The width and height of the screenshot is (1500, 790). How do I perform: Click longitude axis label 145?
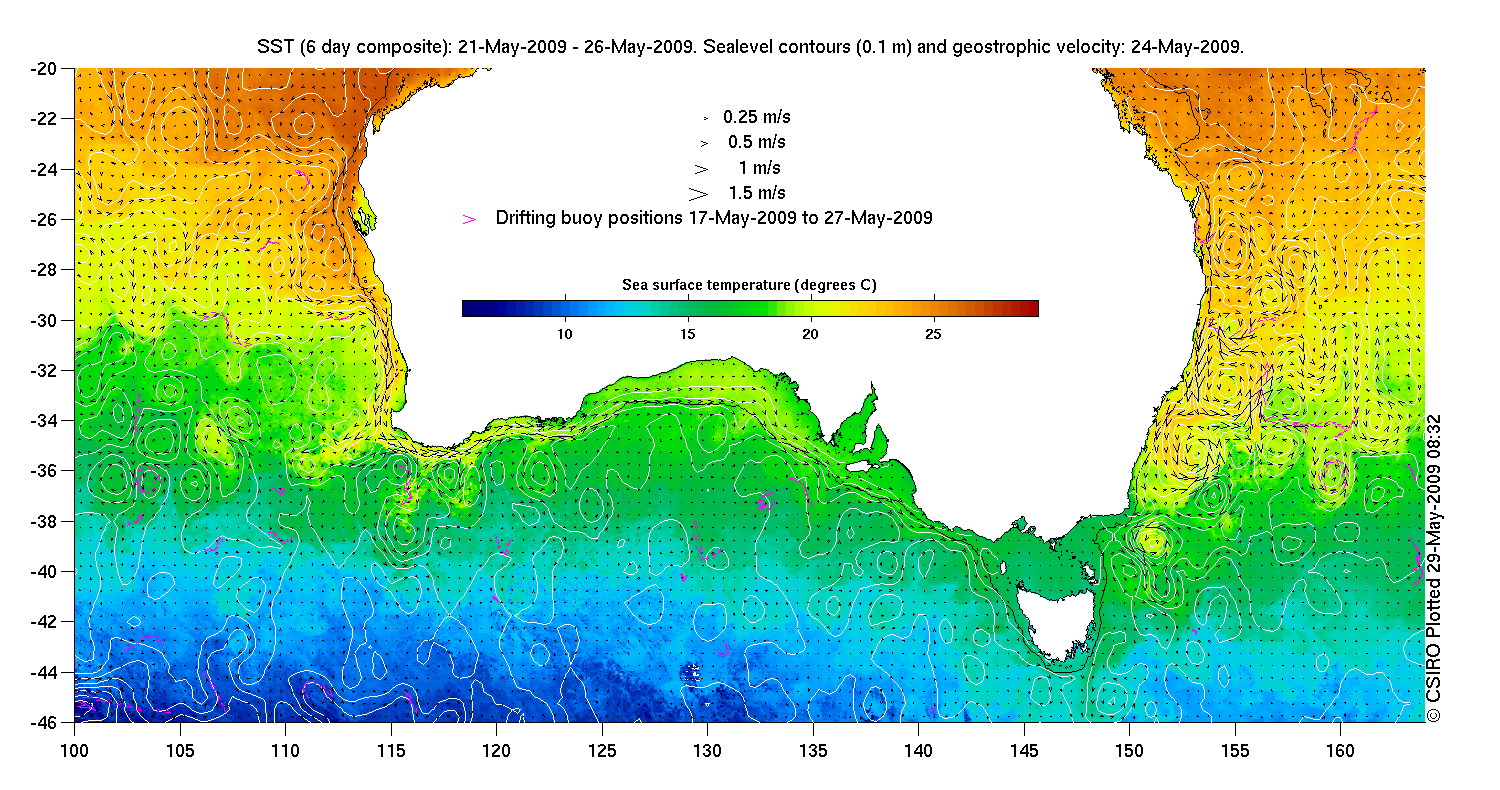click(x=1024, y=749)
